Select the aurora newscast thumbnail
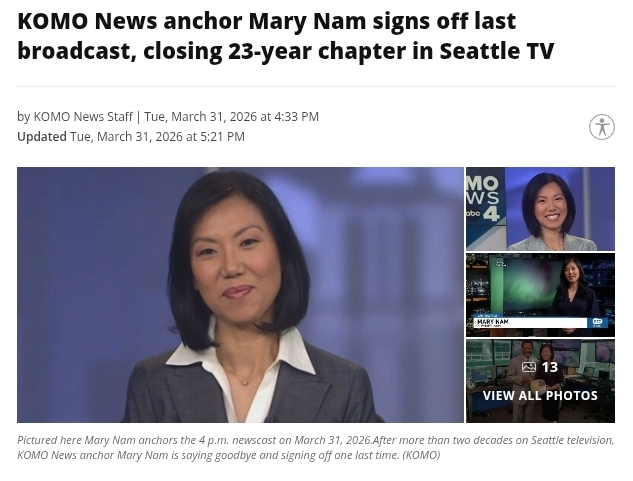 pos(540,295)
